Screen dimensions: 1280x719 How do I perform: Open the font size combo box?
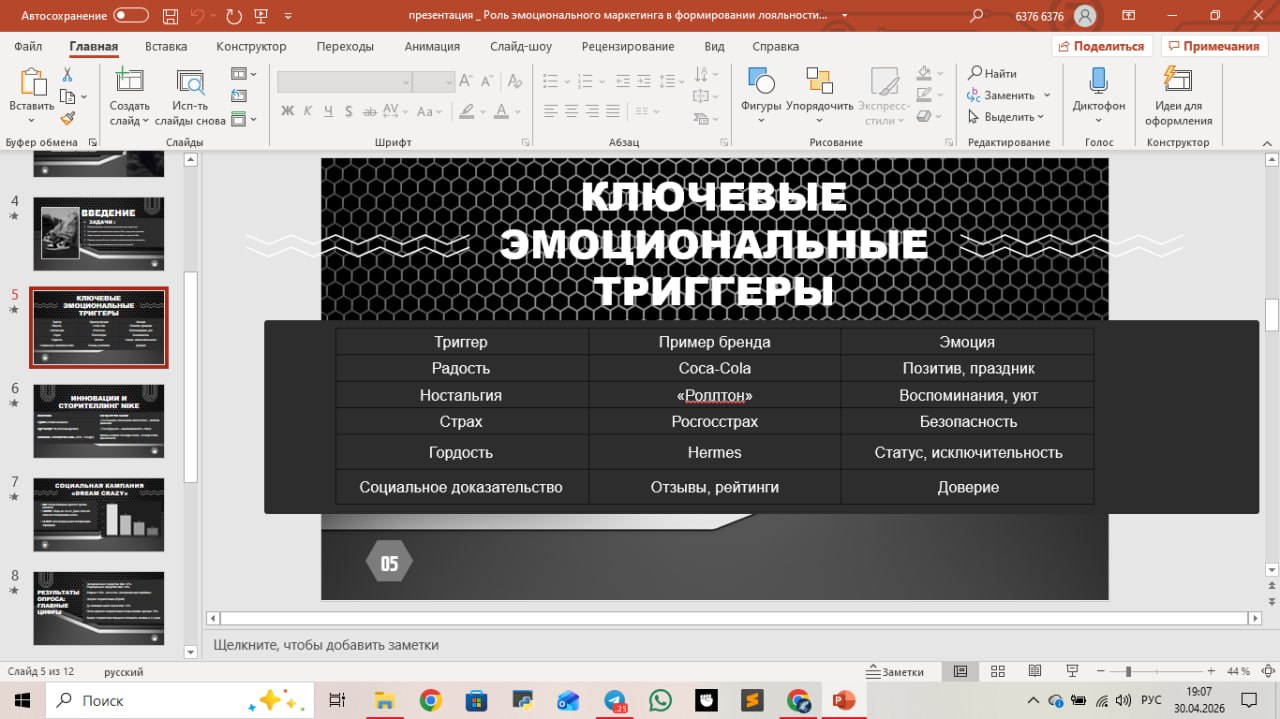[434, 82]
